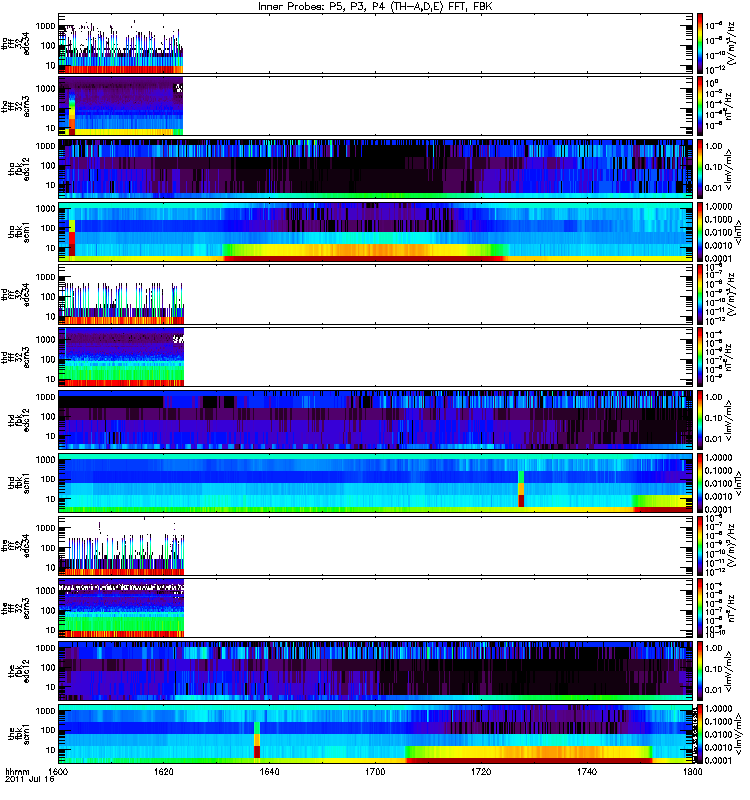This screenshot has height=800, width=750.
Task: Select the the fbk scm1 spectrogram panel
Action: pyautogui.click(x=376, y=734)
